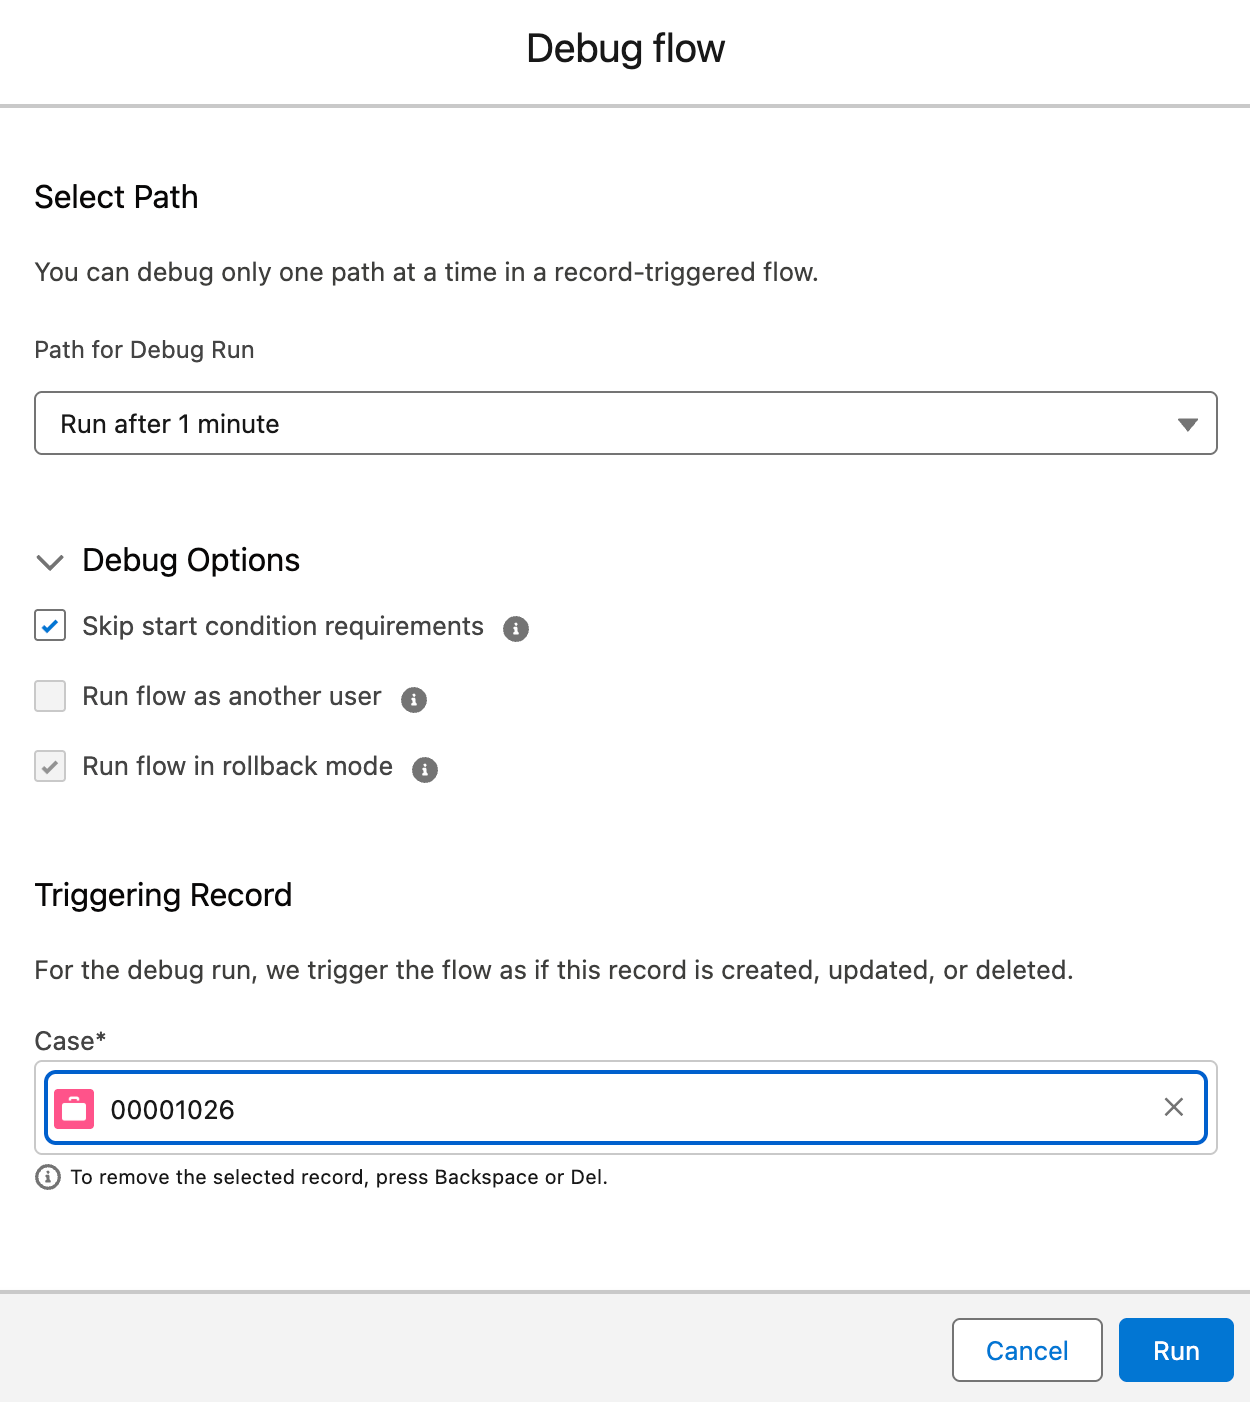Click the 'Select Path' heading
Screen dimensions: 1250x1402
116,197
